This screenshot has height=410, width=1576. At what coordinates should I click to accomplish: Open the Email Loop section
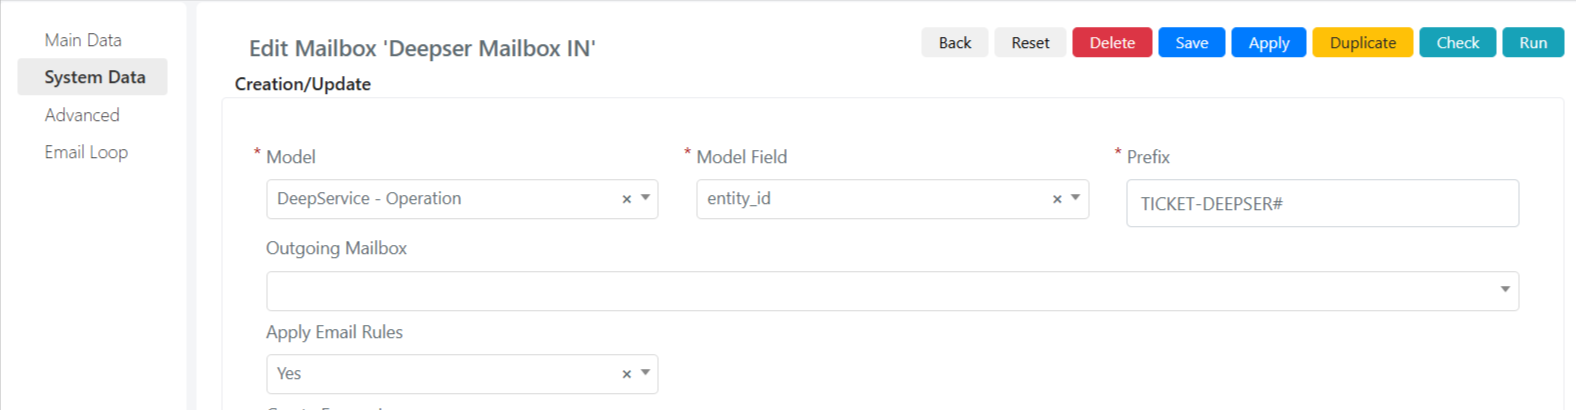click(86, 152)
